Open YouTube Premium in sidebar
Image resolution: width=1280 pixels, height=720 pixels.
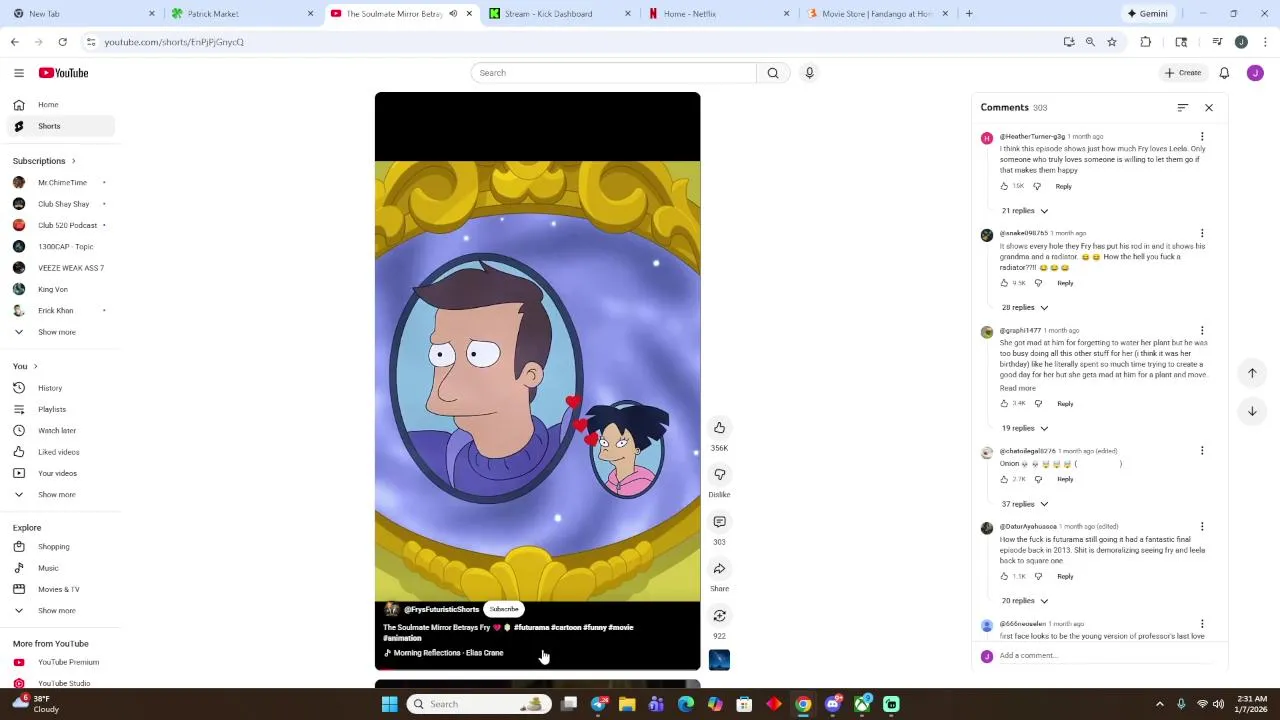point(60,663)
